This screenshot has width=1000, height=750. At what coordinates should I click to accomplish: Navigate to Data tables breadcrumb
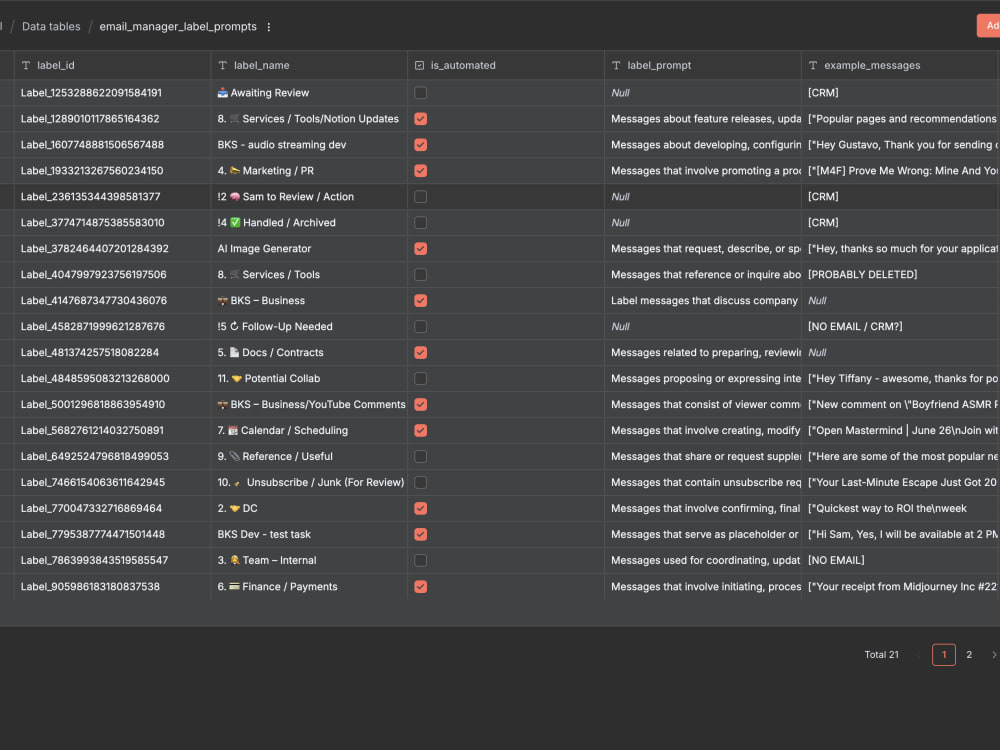[x=51, y=27]
